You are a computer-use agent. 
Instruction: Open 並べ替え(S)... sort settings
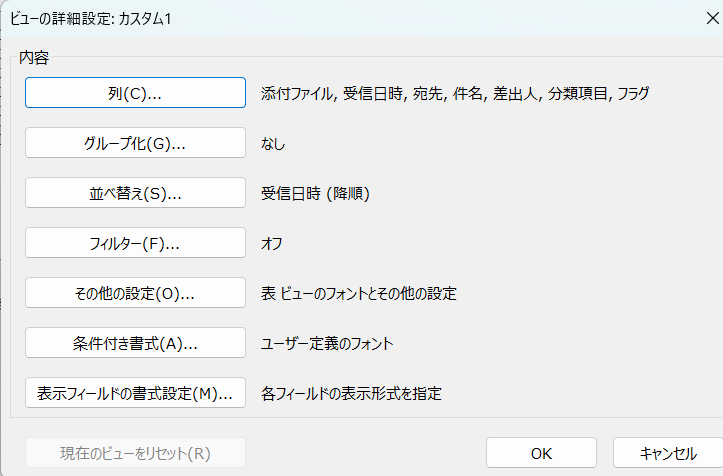(135, 193)
